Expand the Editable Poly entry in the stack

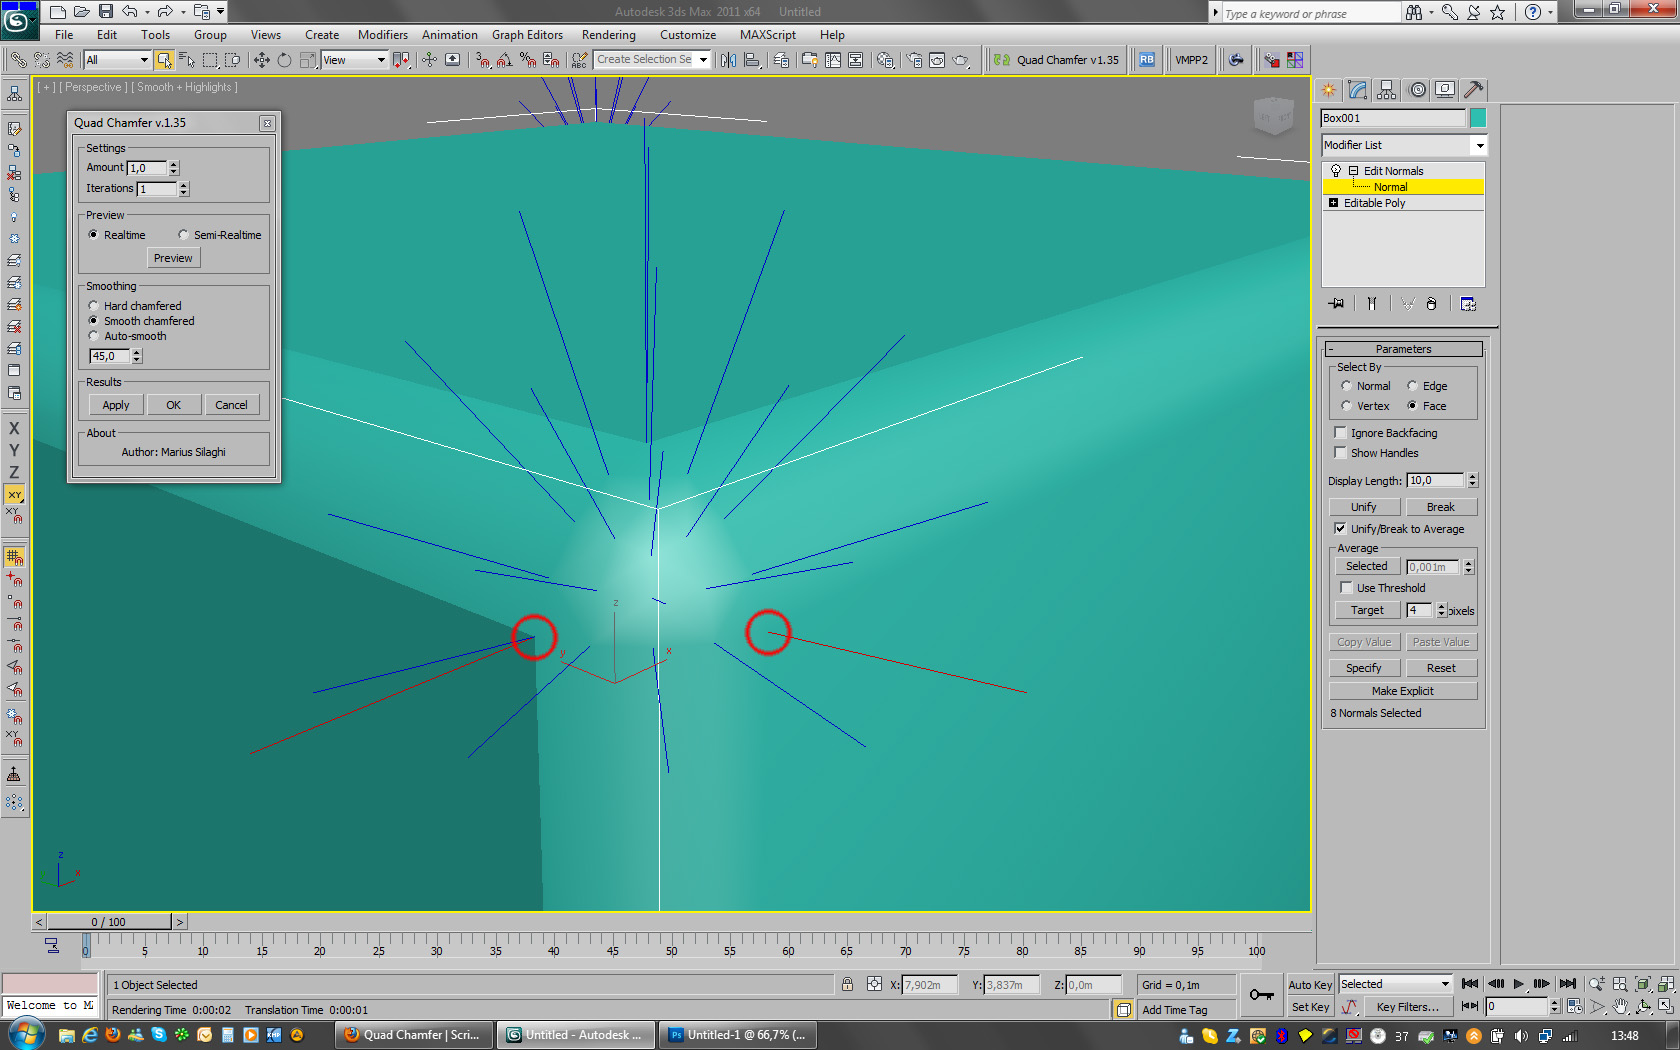point(1334,203)
